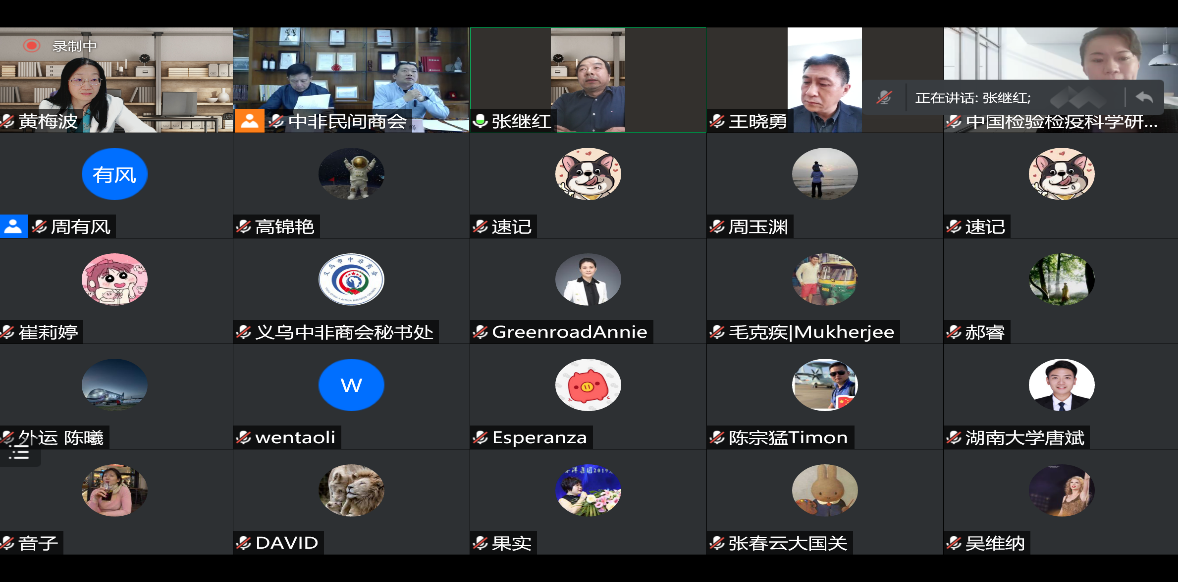Click the list icon on the left edge
Viewport: 1178px width, 582px height.
click(19, 452)
